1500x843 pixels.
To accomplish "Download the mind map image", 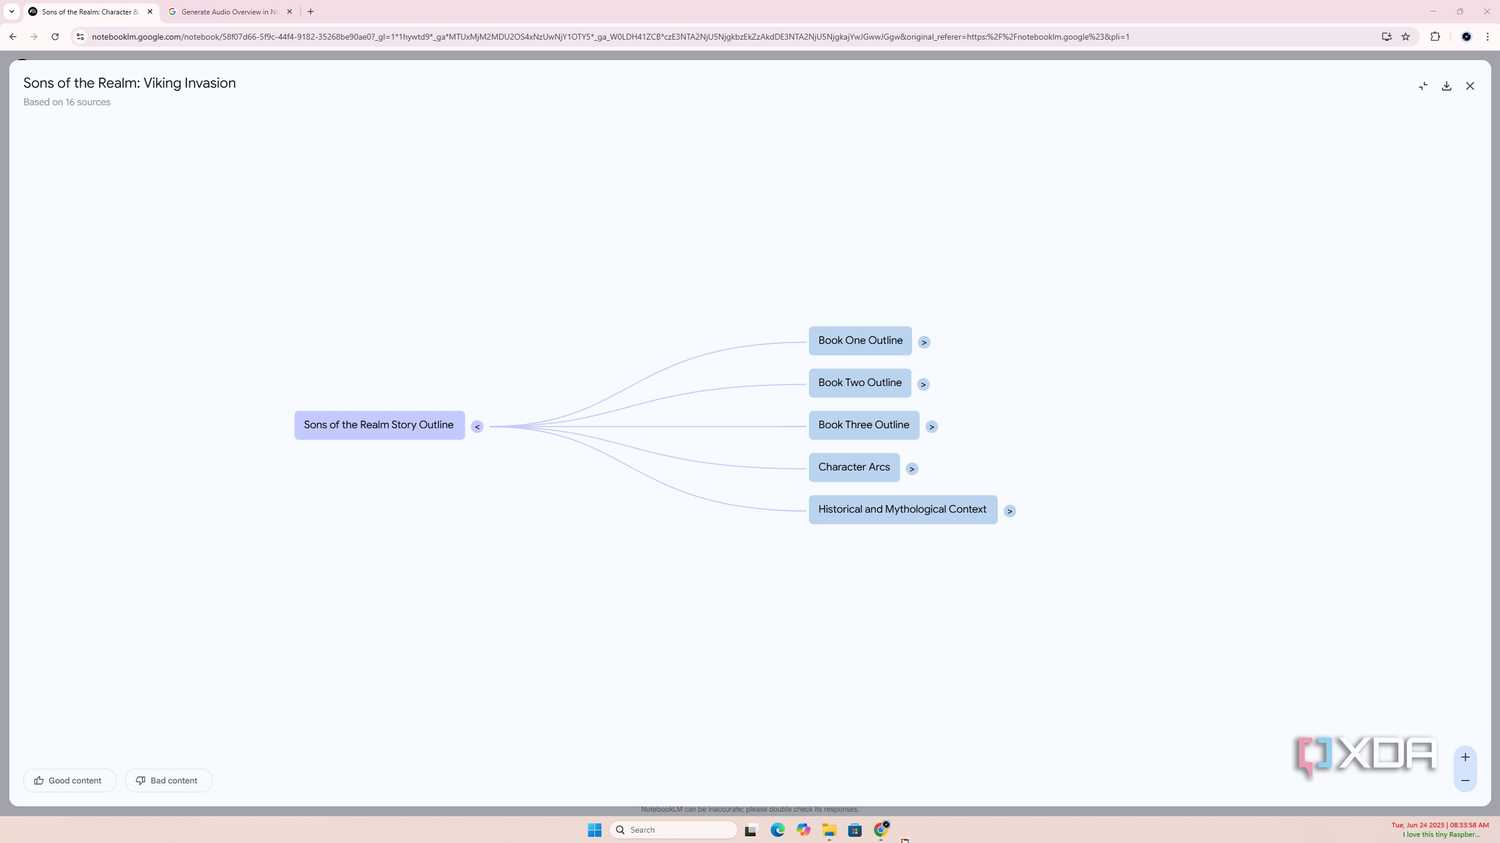I will coord(1446,86).
